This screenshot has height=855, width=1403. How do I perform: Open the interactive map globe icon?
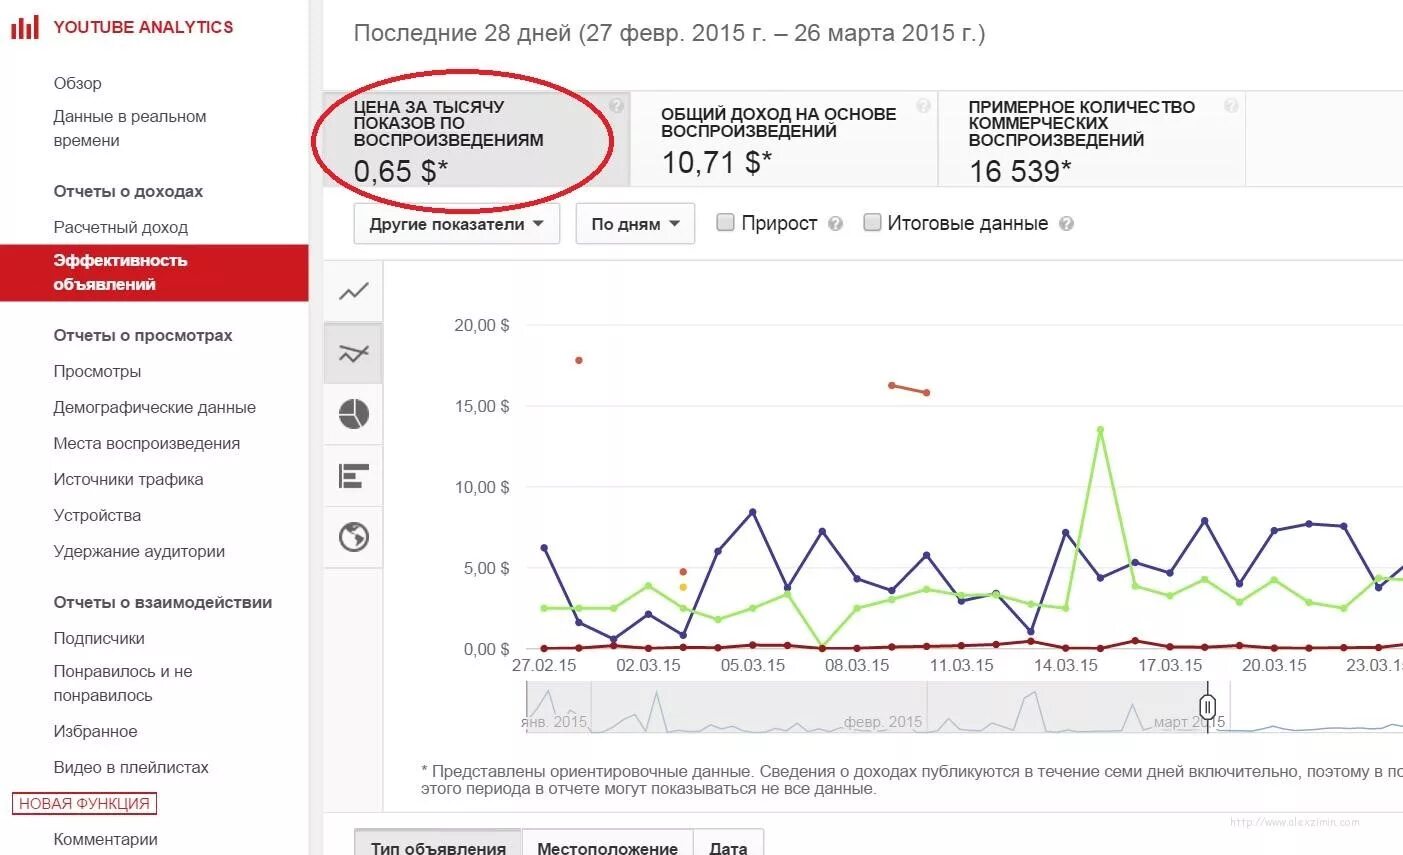coord(354,537)
